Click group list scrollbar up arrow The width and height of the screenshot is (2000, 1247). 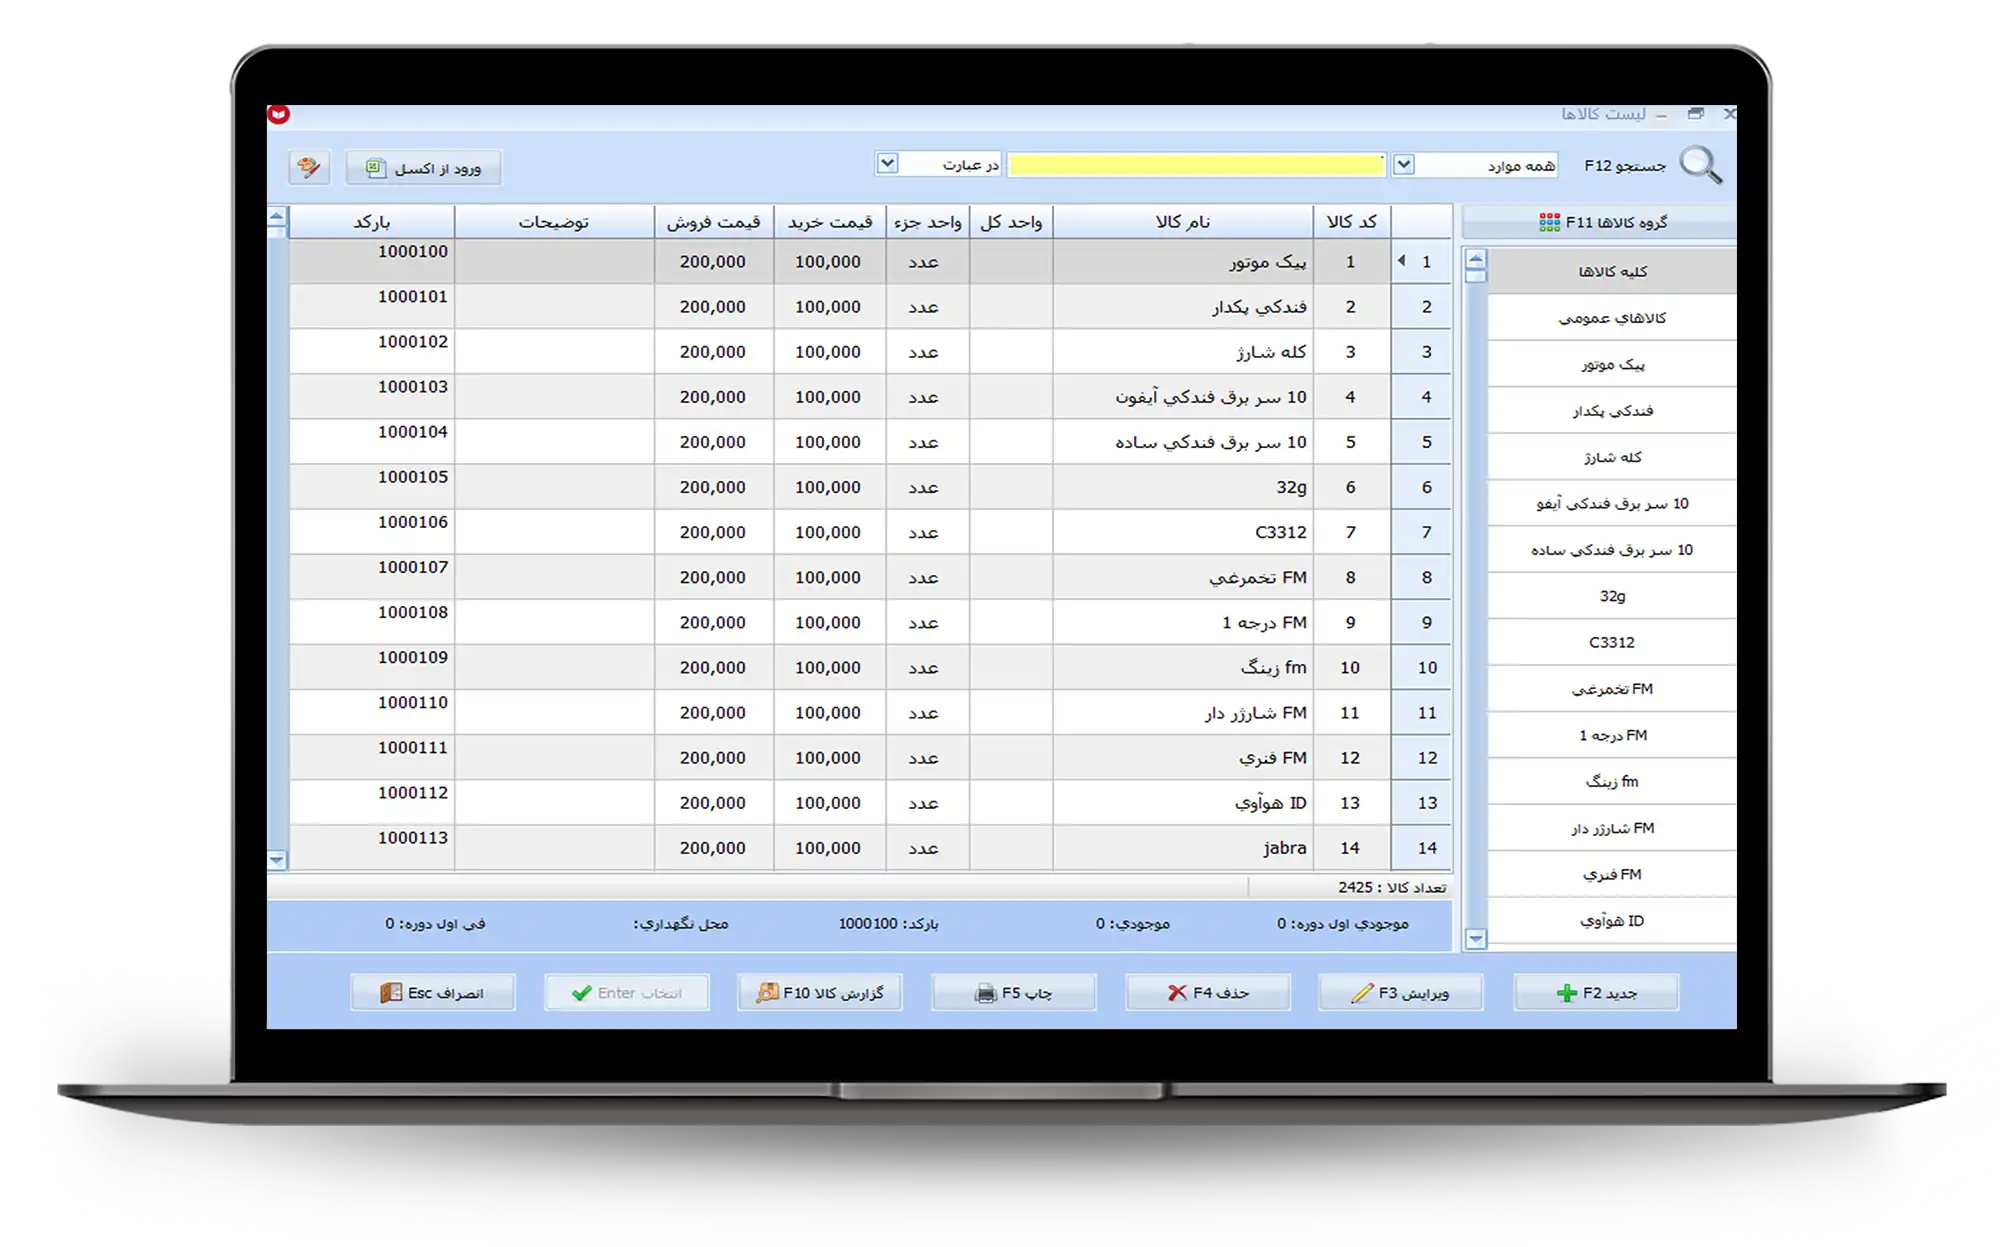pos(1475,258)
